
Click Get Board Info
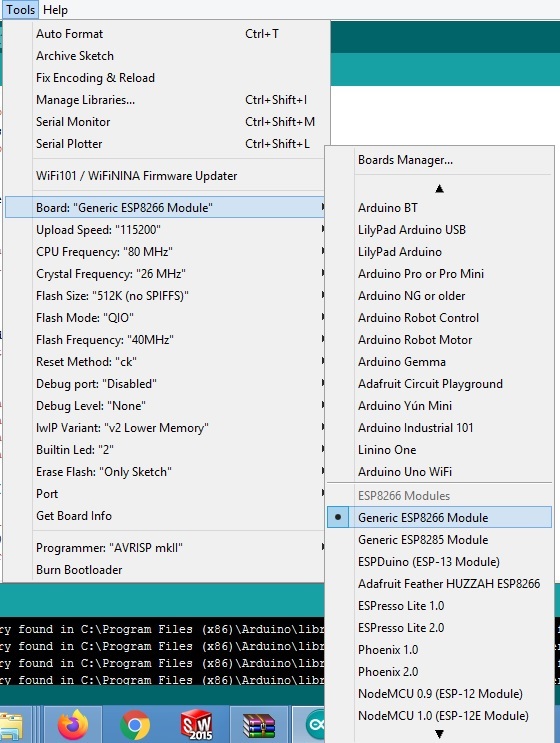pos(165,516)
